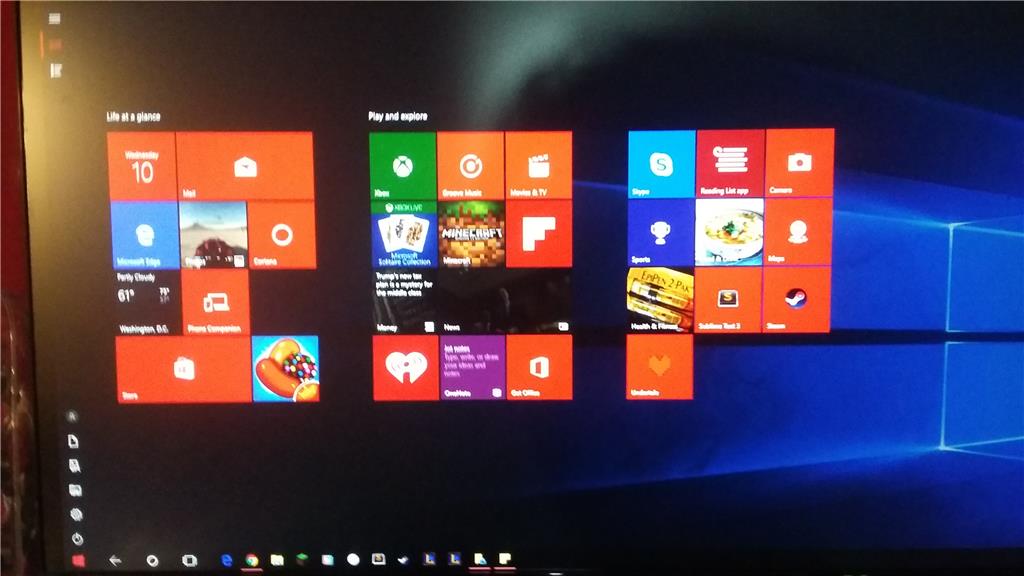Select the 'Life at a glance' group title
Viewport: 1024px width, 576px height.
coord(134,117)
